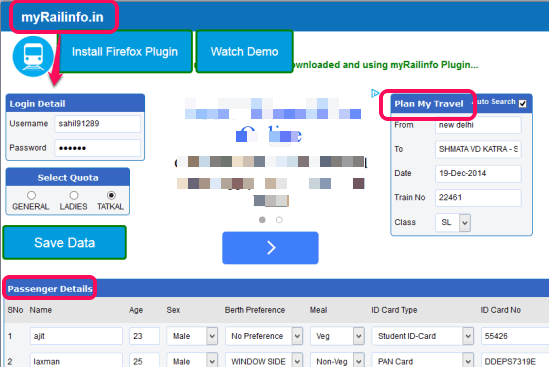
Task: Click the Password input field
Action: (x=98, y=148)
